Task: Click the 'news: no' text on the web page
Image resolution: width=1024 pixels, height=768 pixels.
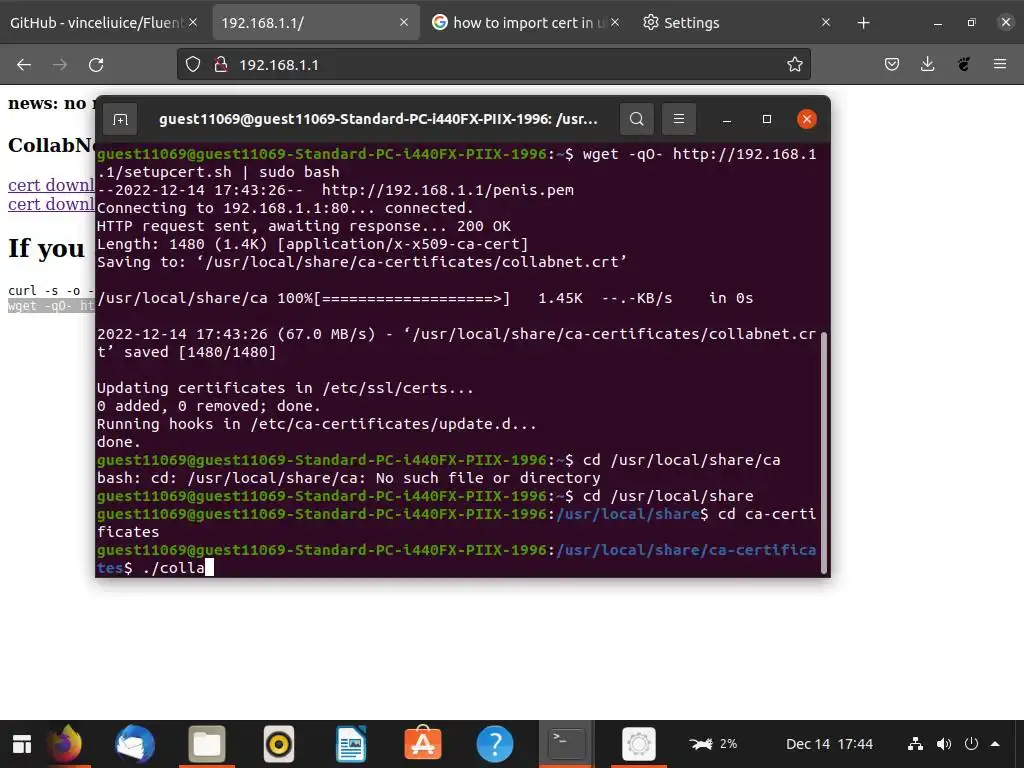Action: (47, 103)
